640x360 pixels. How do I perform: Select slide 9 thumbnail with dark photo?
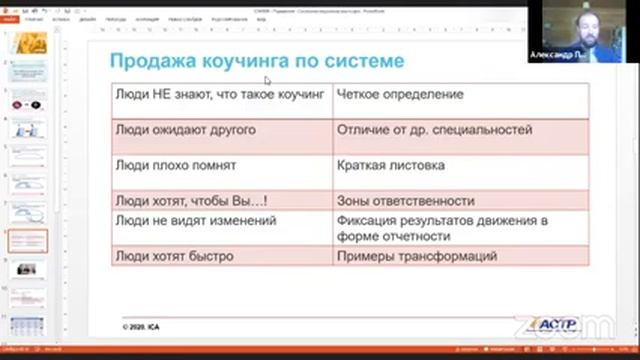pos(28,269)
